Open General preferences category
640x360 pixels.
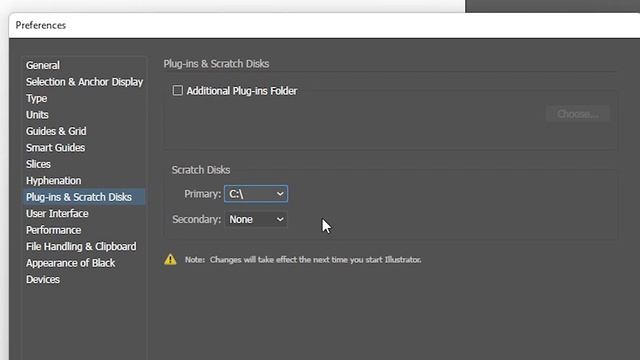(x=43, y=65)
